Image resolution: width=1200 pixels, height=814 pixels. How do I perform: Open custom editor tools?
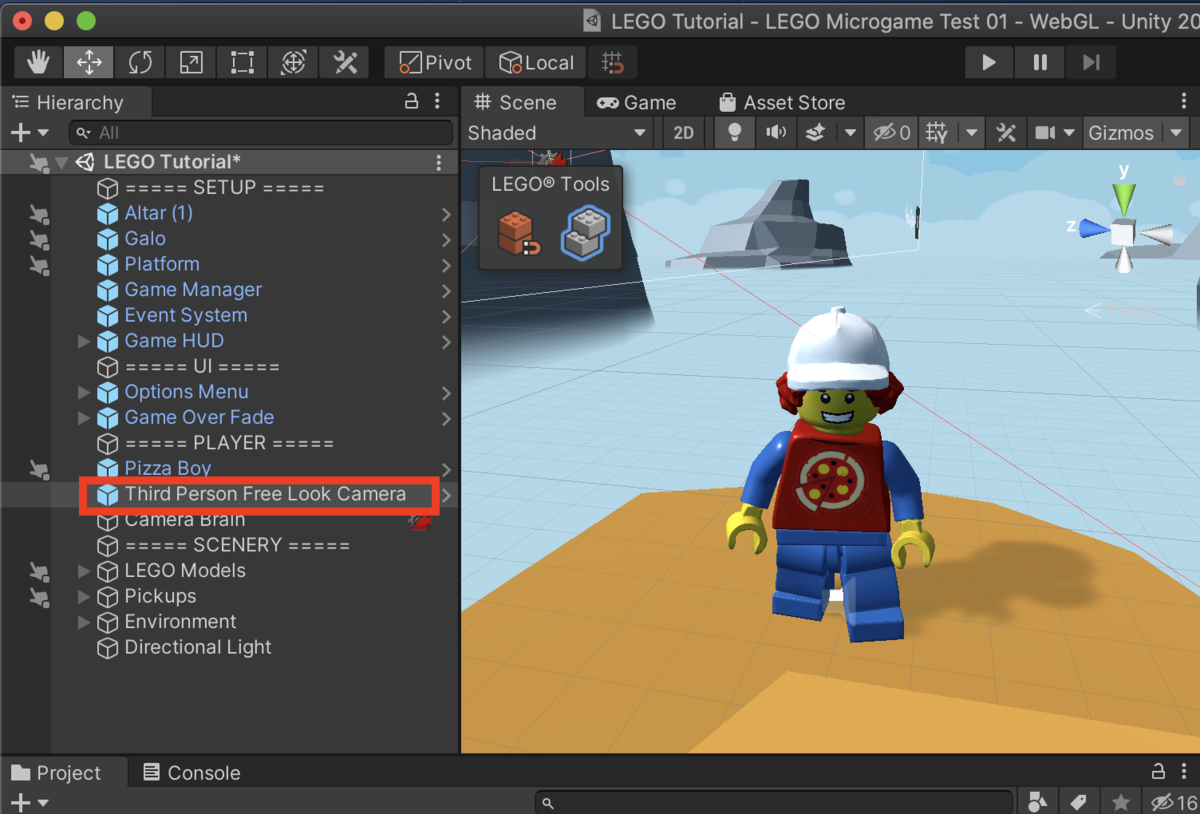(x=345, y=63)
